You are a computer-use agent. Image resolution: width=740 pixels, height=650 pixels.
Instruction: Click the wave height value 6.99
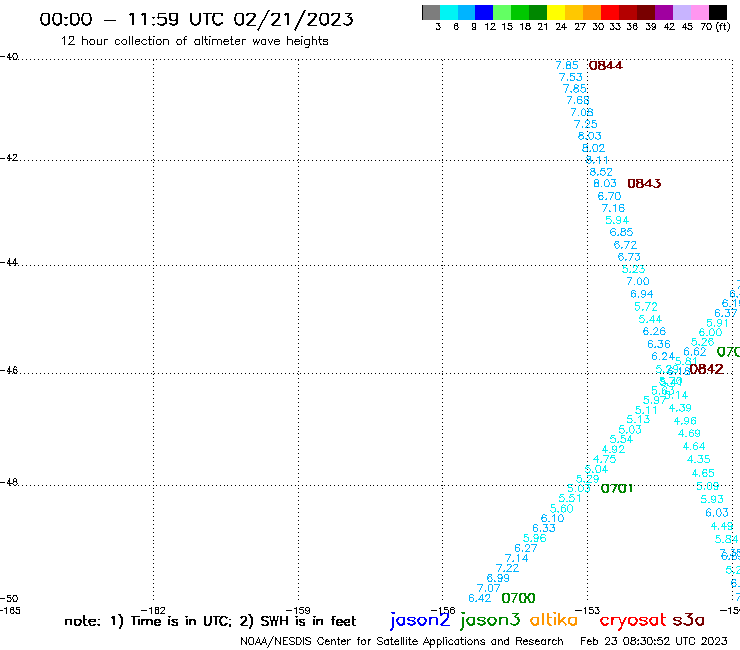(498, 578)
